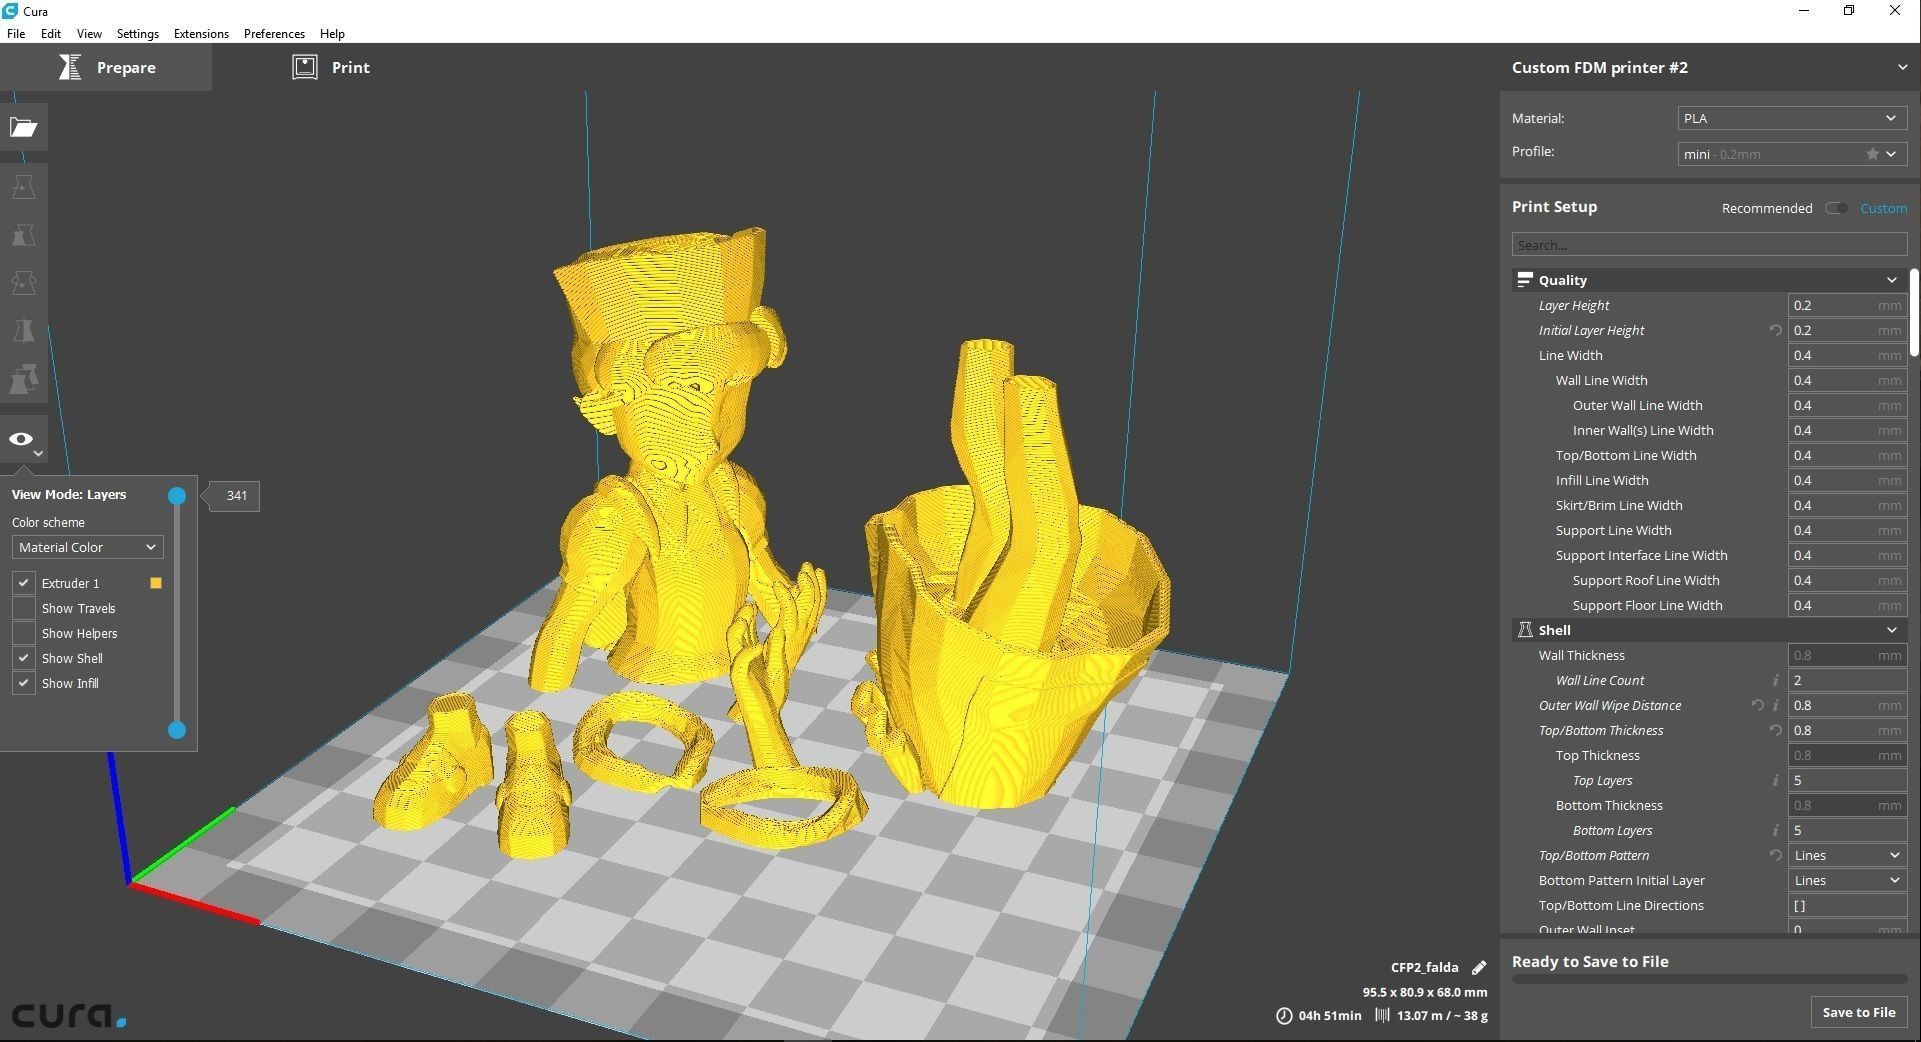1921x1042 pixels.
Task: Open the view mode dropdown arrow
Action: pyautogui.click(x=38, y=454)
